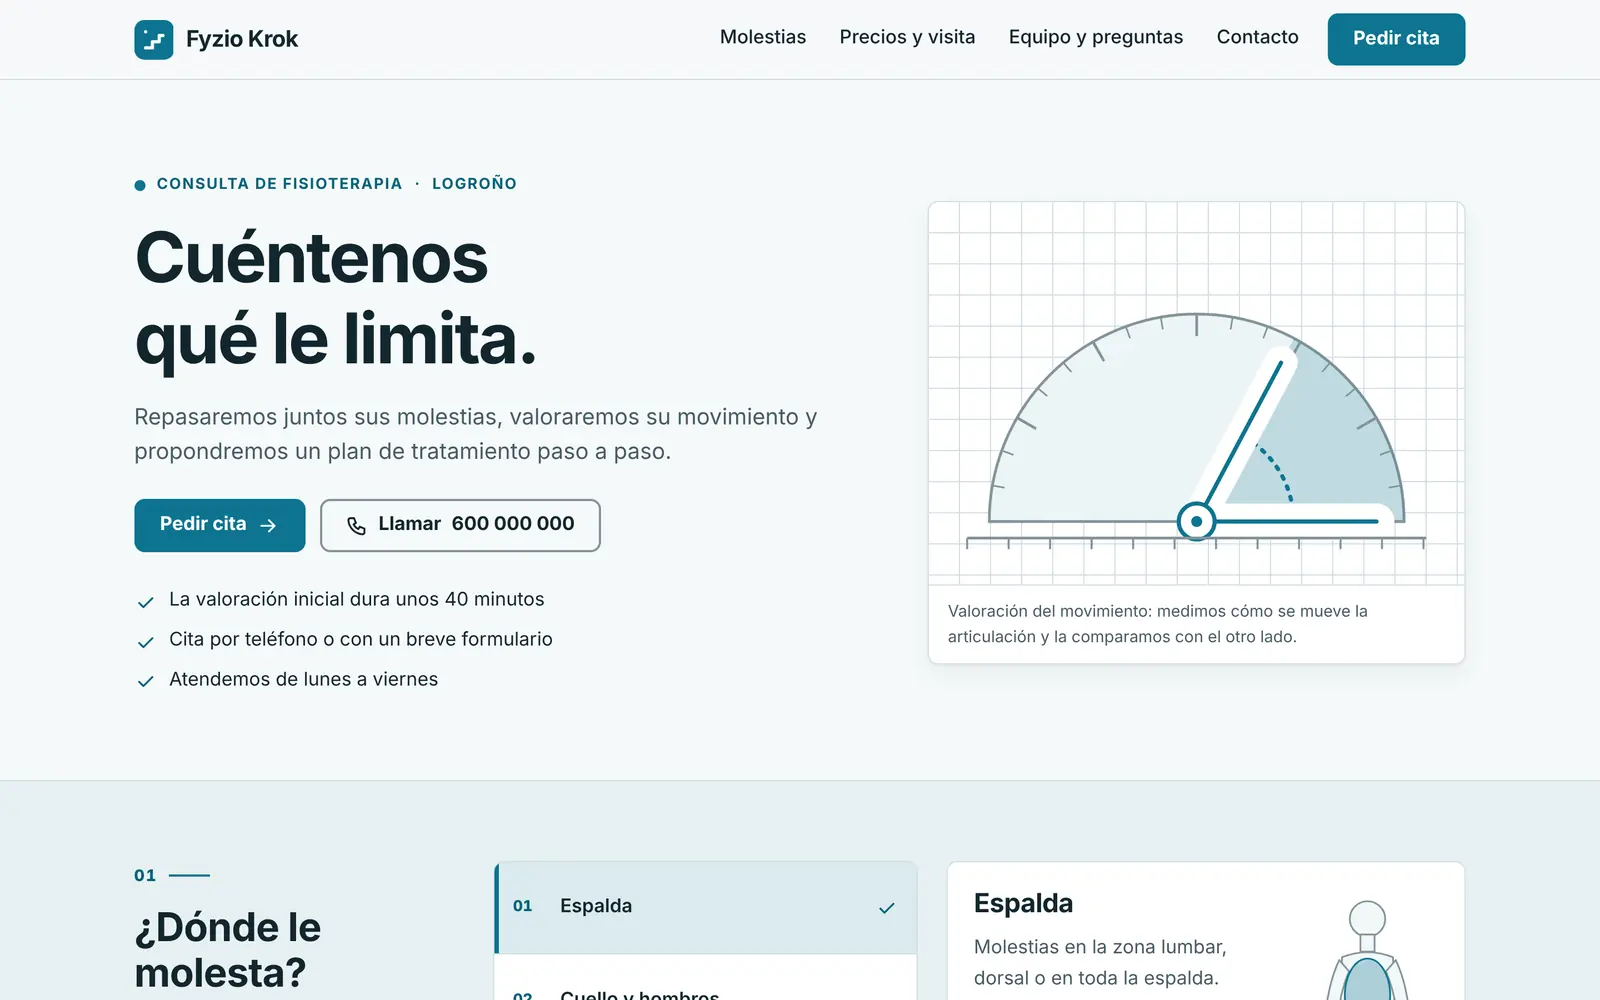1600x1000 pixels.
Task: Click the phone icon in Llamar button
Action: click(356, 526)
